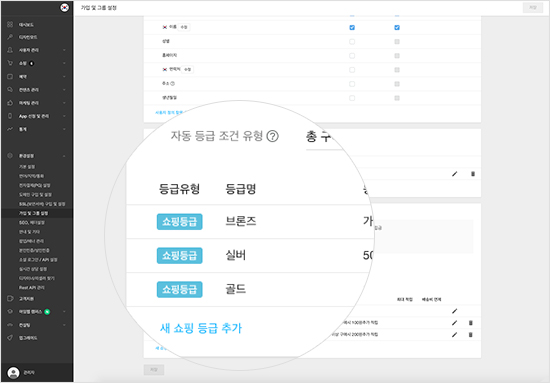This screenshot has height=383, width=550.
Task: Click the 환경설정 gear icon in sidebar
Action: tap(10, 155)
